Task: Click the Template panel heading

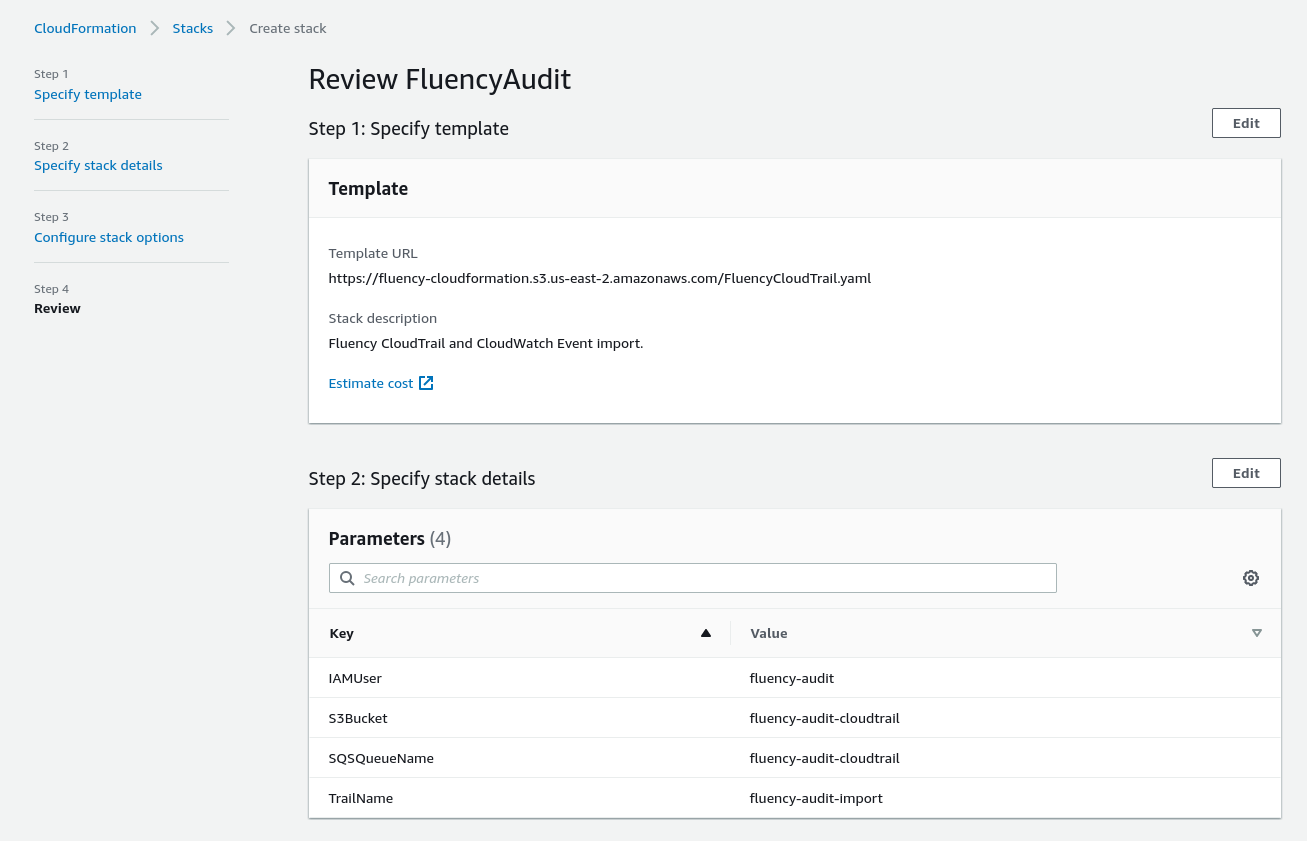Action: [368, 188]
